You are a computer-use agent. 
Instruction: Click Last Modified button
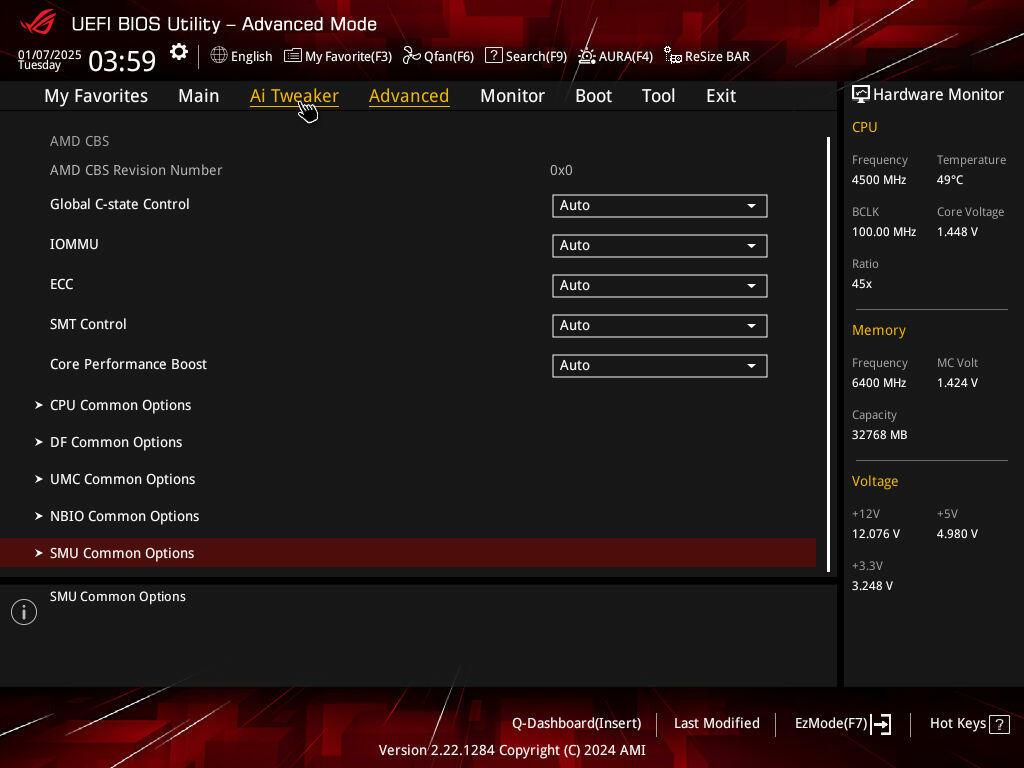716,724
